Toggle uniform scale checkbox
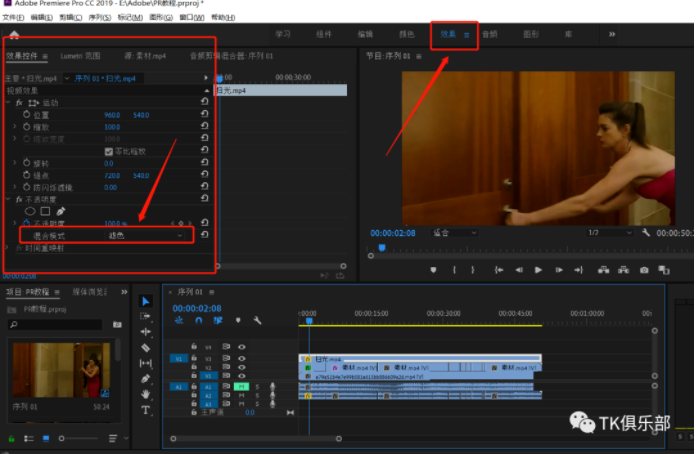This screenshot has width=696, height=454. point(109,151)
